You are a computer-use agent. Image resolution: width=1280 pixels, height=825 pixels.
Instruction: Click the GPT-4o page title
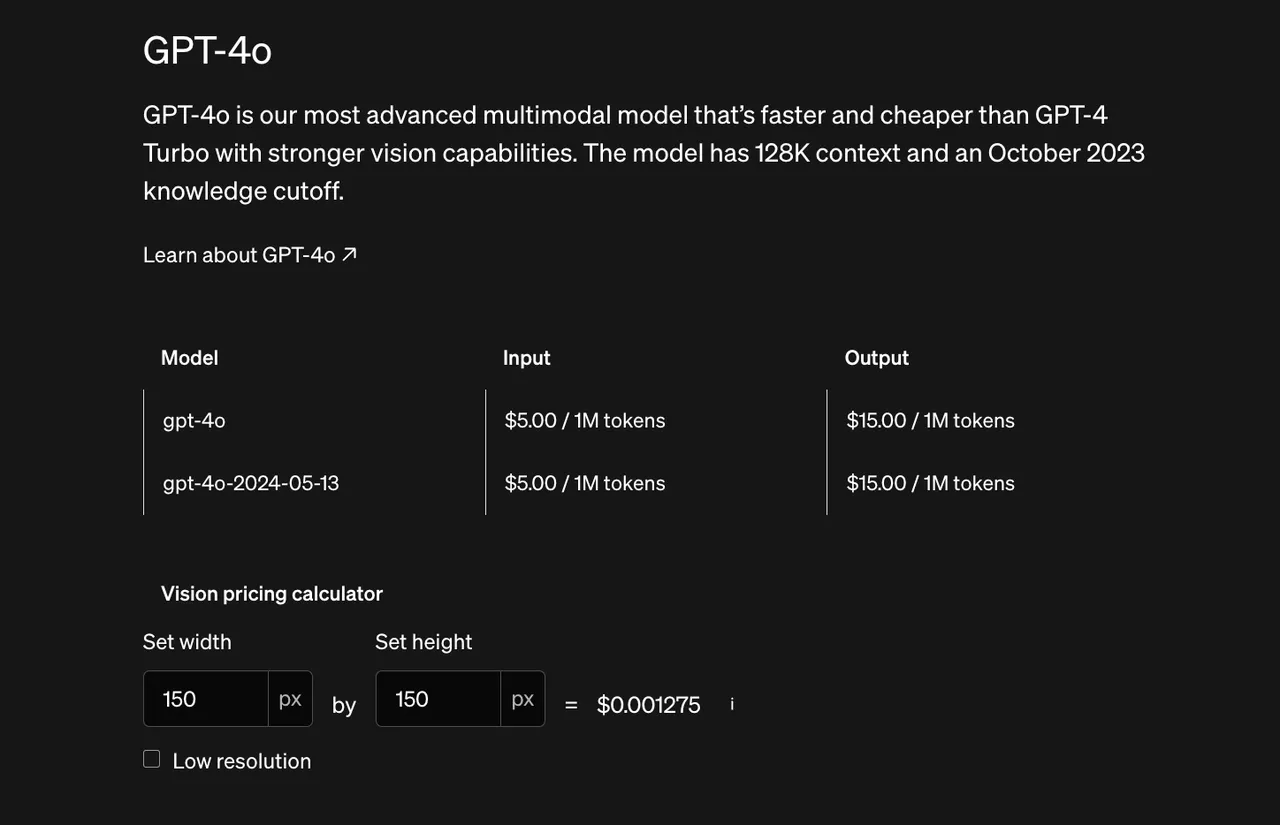coord(207,50)
